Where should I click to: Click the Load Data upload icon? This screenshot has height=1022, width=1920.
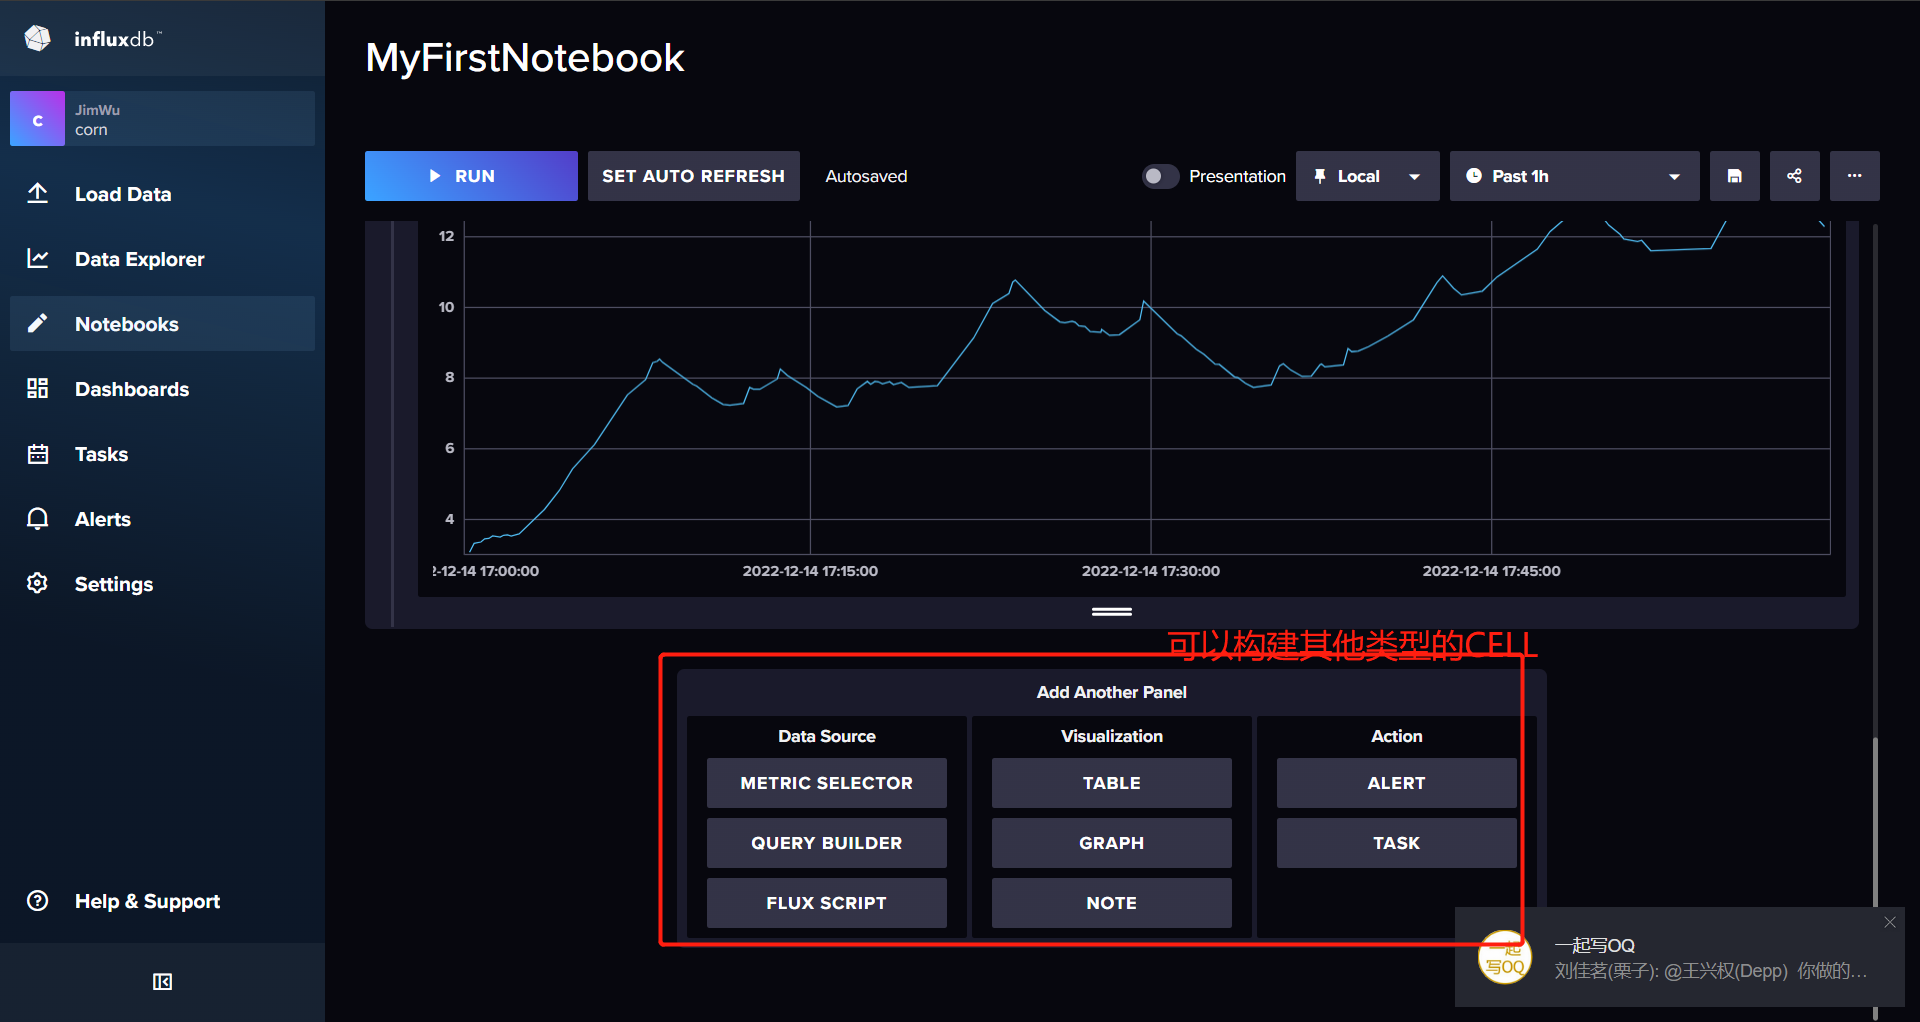pyautogui.click(x=38, y=193)
